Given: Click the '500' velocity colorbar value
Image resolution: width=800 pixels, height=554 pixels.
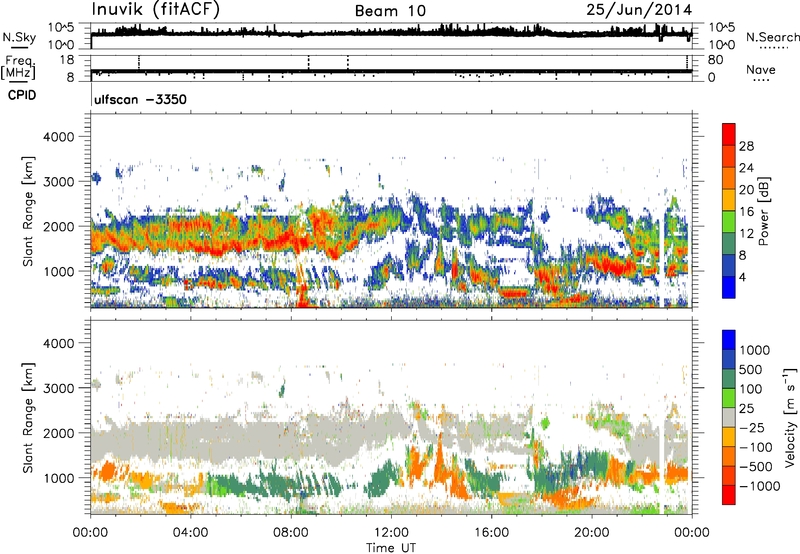Looking at the screenshot, I should pos(751,370).
